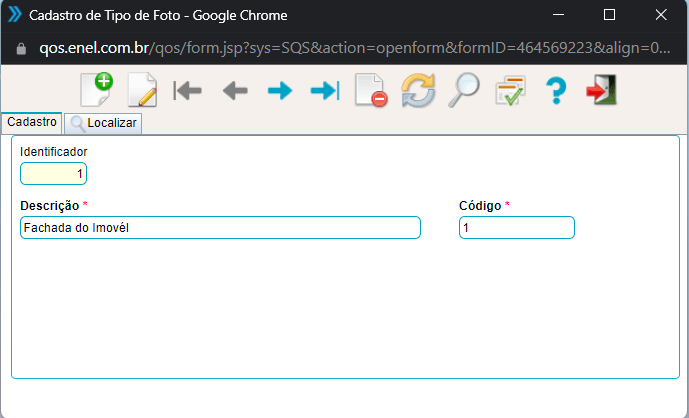This screenshot has height=418, width=689.
Task: Go to the previous record
Action: pos(234,91)
